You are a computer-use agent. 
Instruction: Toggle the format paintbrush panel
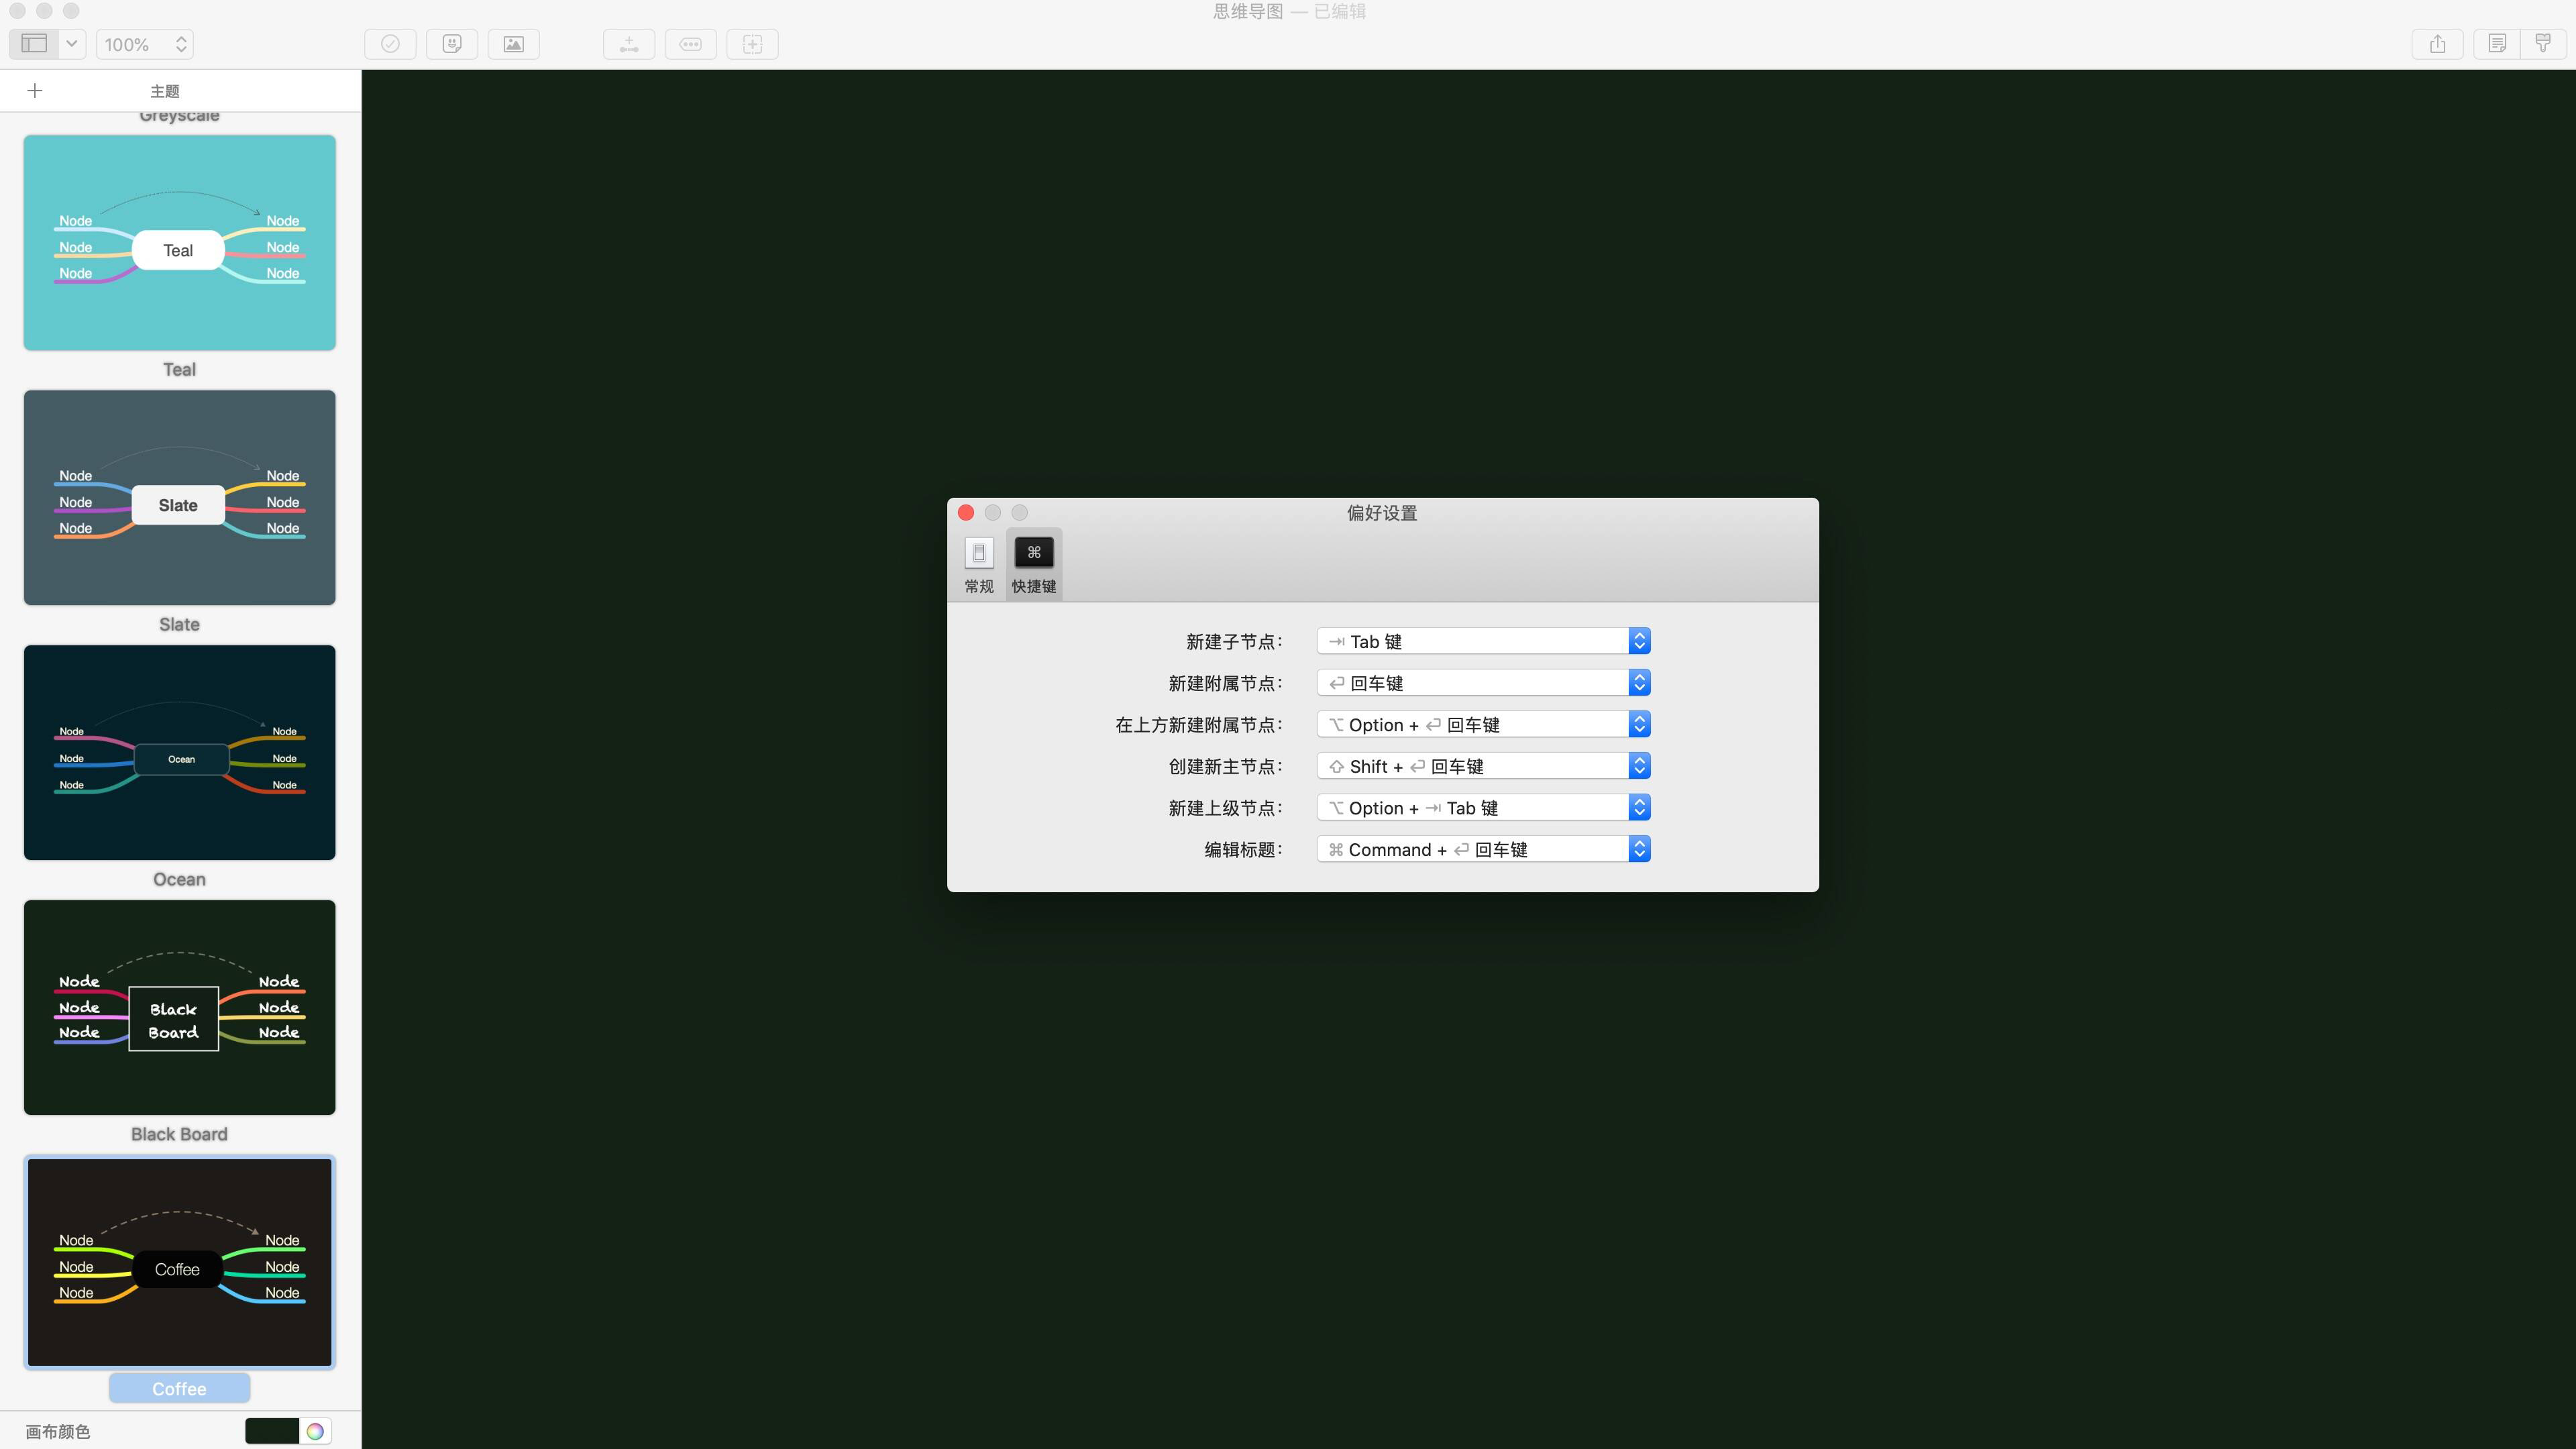tap(2543, 44)
